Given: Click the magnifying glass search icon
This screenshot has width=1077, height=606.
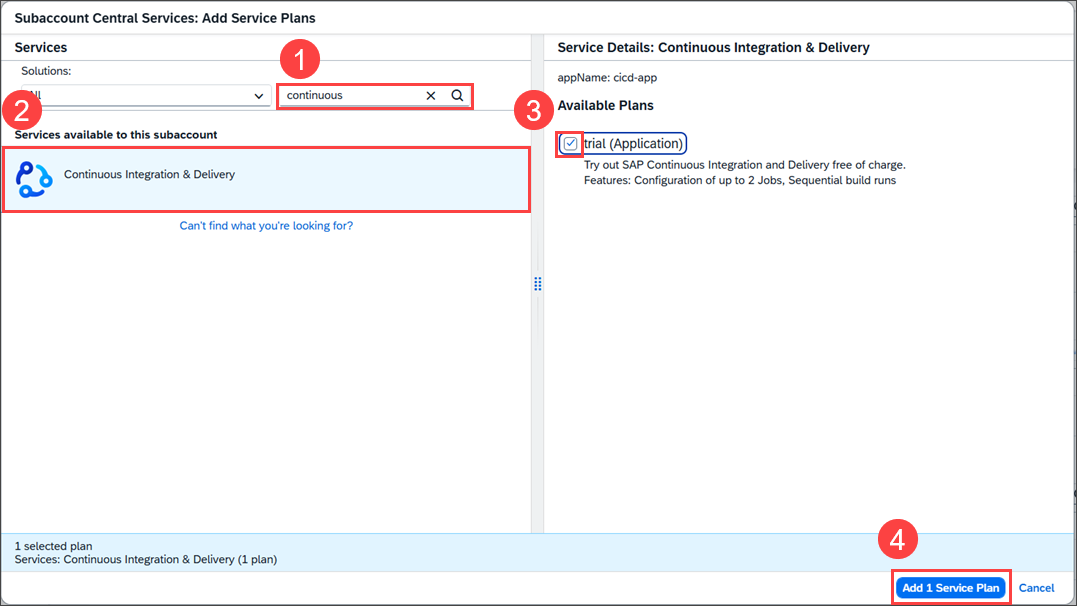Looking at the screenshot, I should [x=457, y=96].
